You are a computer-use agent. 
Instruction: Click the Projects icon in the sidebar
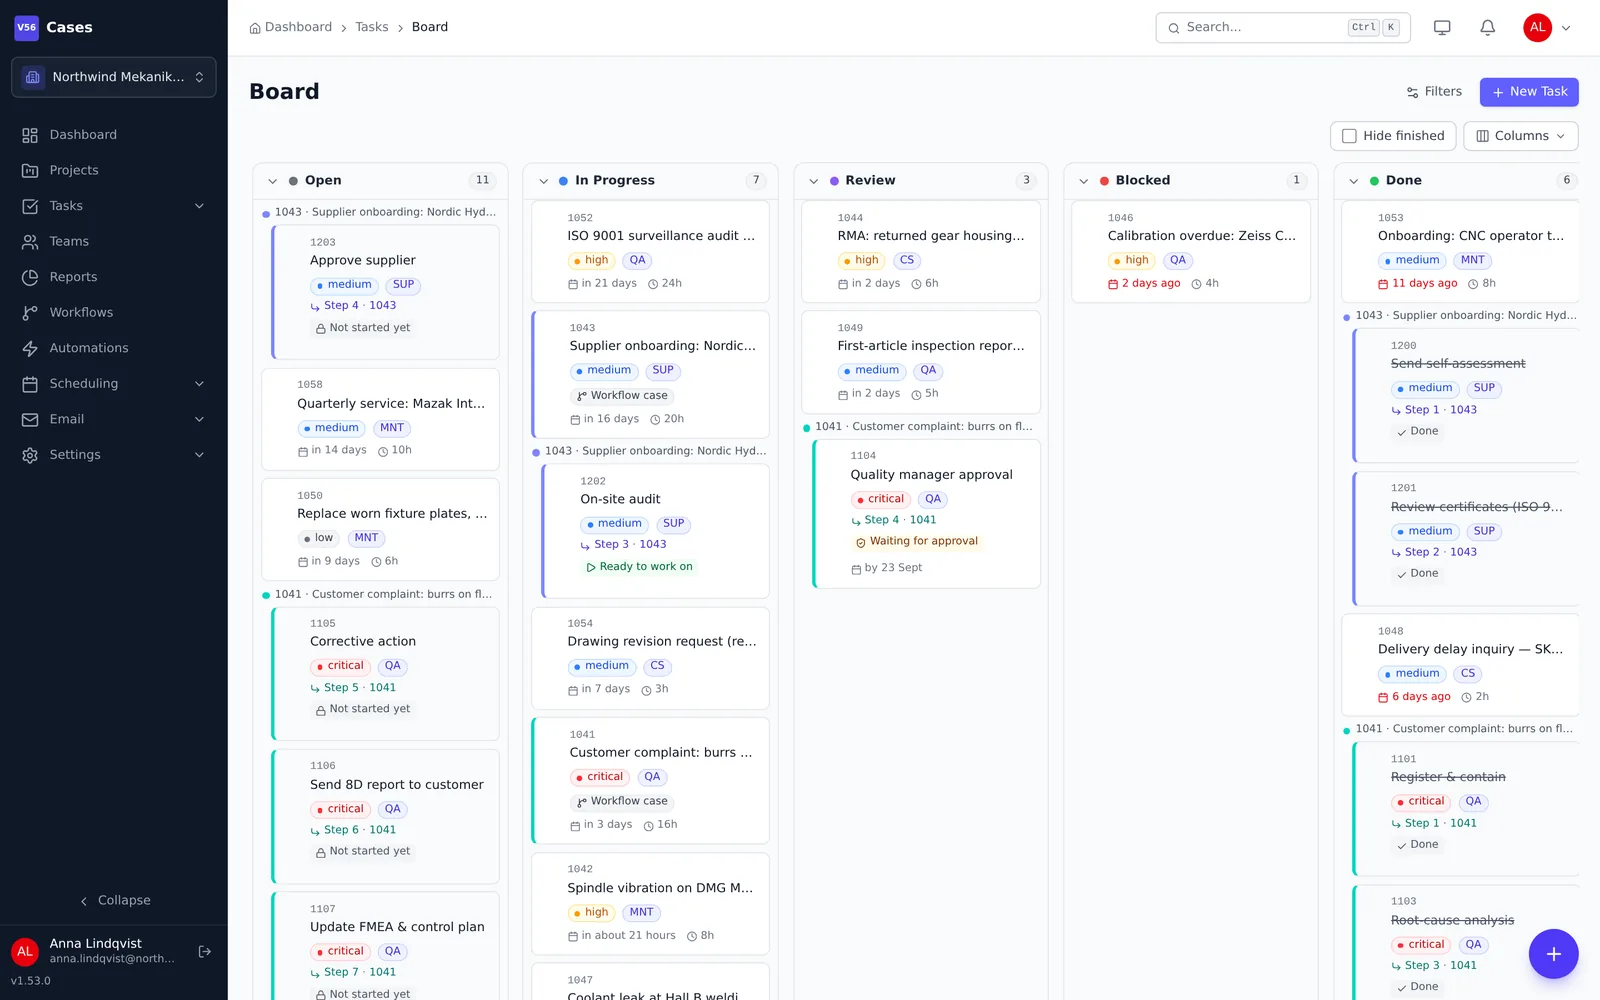click(30, 171)
